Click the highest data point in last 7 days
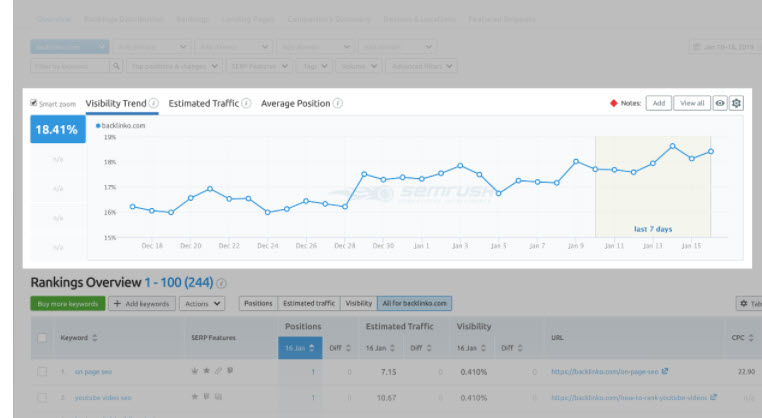The height and width of the screenshot is (418, 762). click(x=673, y=146)
